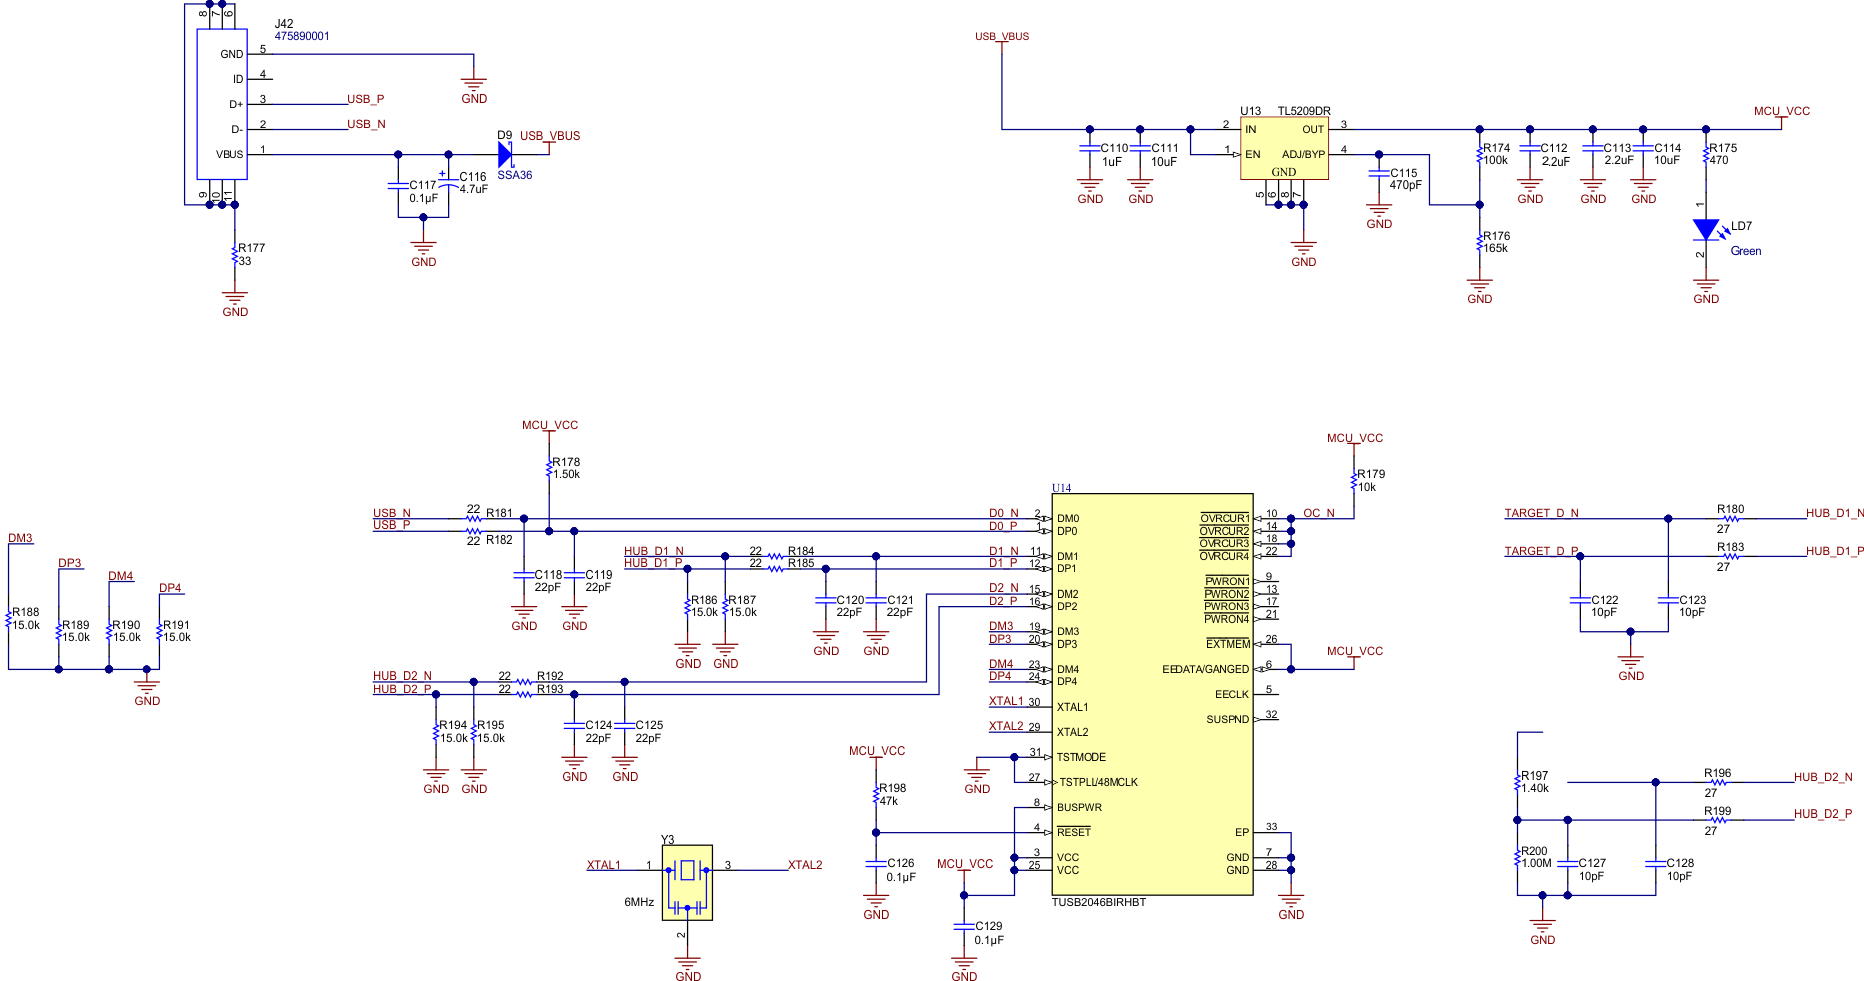Click the GND symbol below LD7
1864x981 pixels.
1706,291
